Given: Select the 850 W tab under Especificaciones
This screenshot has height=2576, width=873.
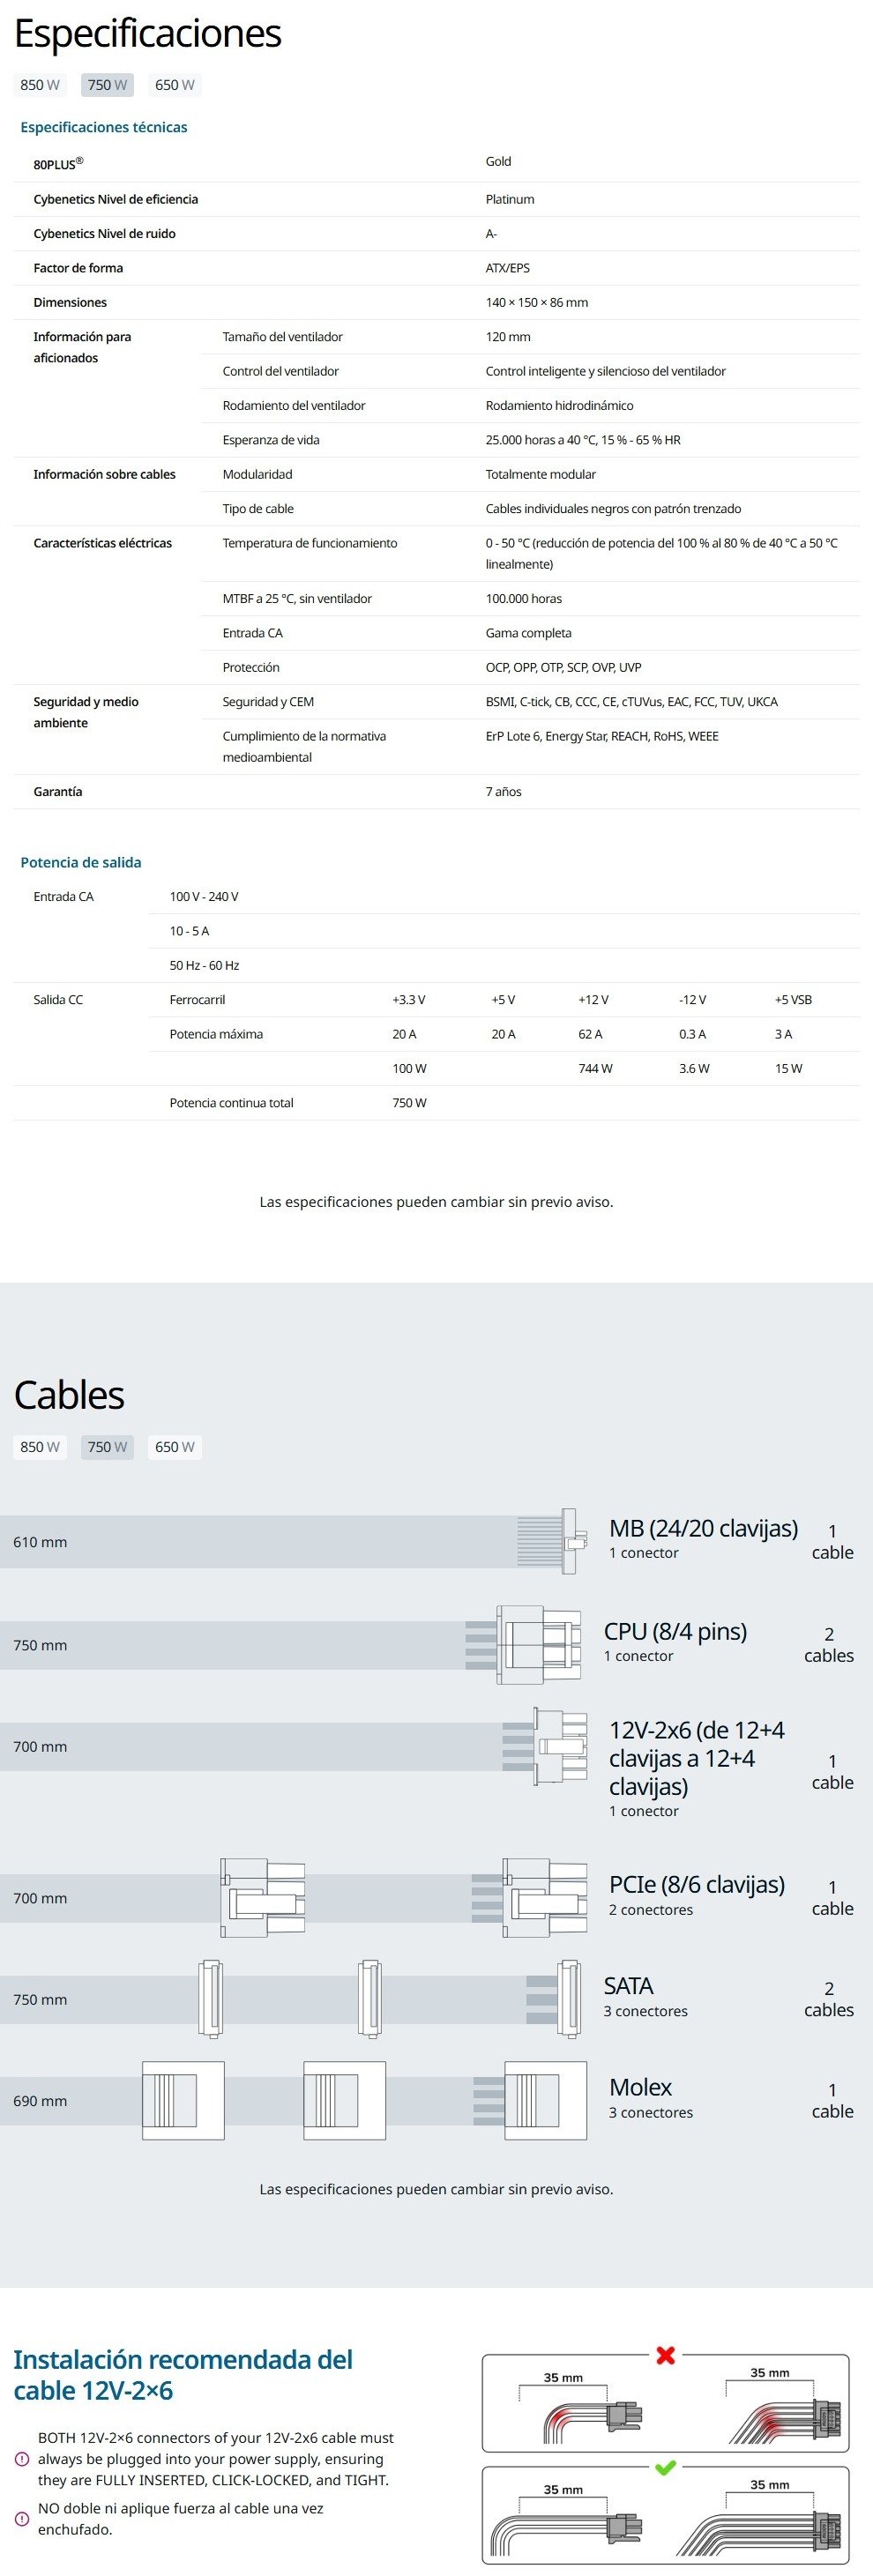Looking at the screenshot, I should 40,85.
